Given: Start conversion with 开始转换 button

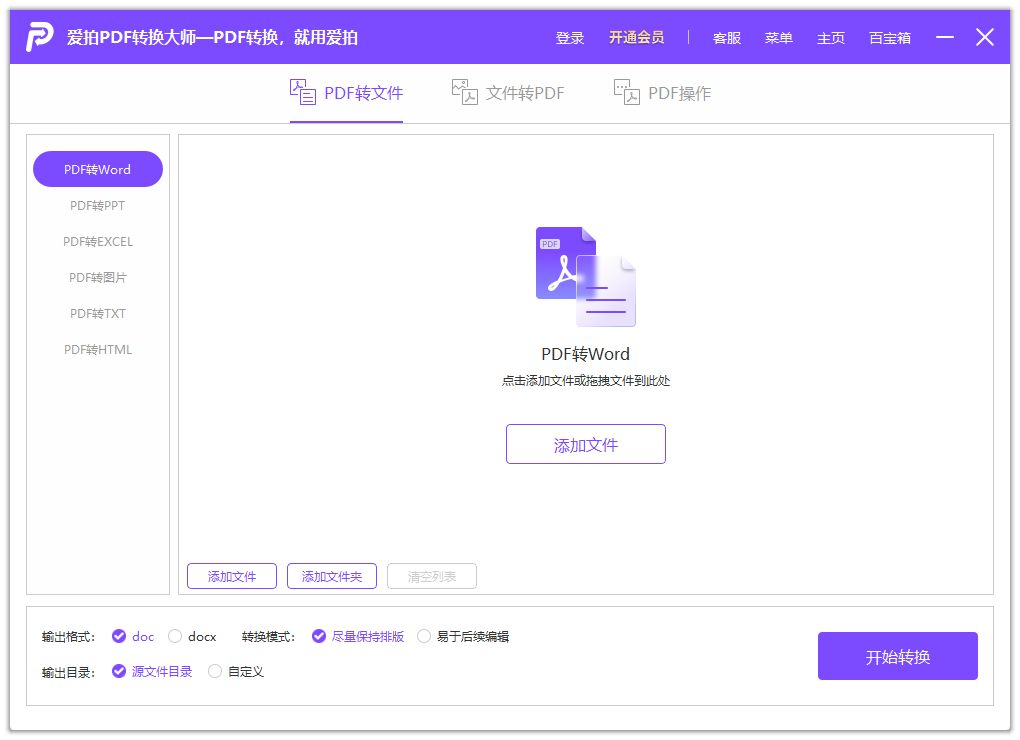Looking at the screenshot, I should (x=897, y=655).
